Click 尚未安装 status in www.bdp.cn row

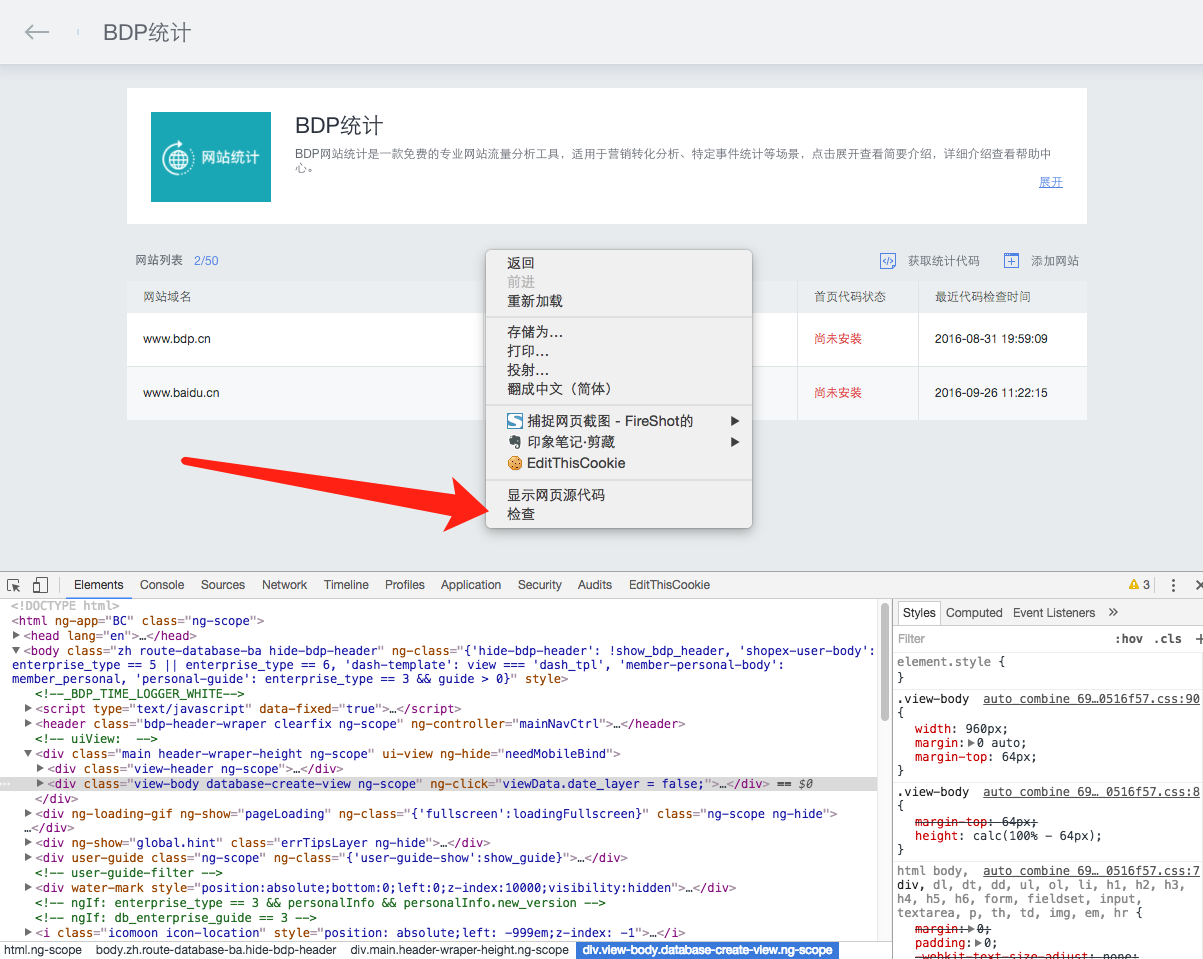click(x=838, y=339)
